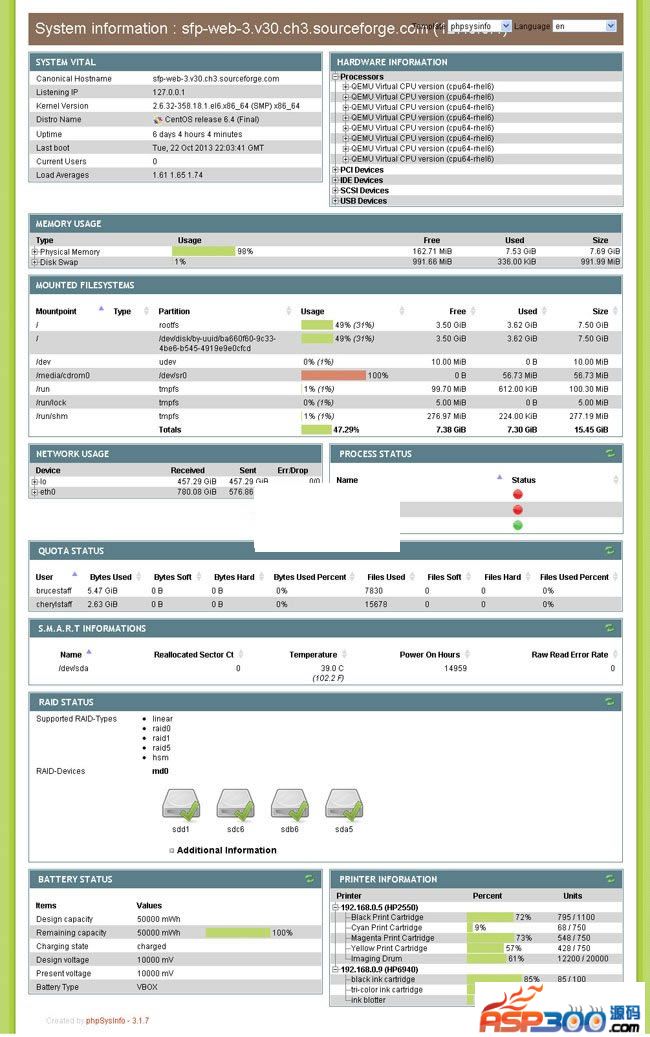Refresh the Printer Information panel

click(609, 879)
